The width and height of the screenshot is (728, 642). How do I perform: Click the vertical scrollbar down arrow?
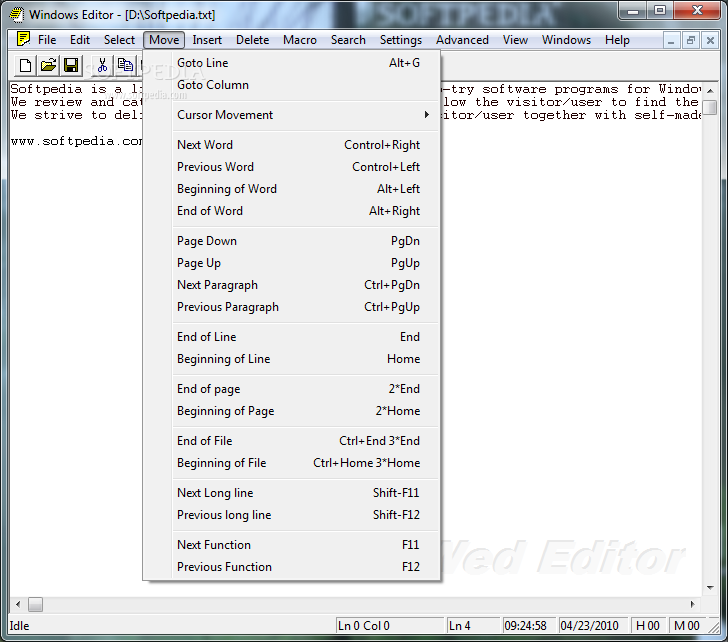pyautogui.click(x=710, y=588)
